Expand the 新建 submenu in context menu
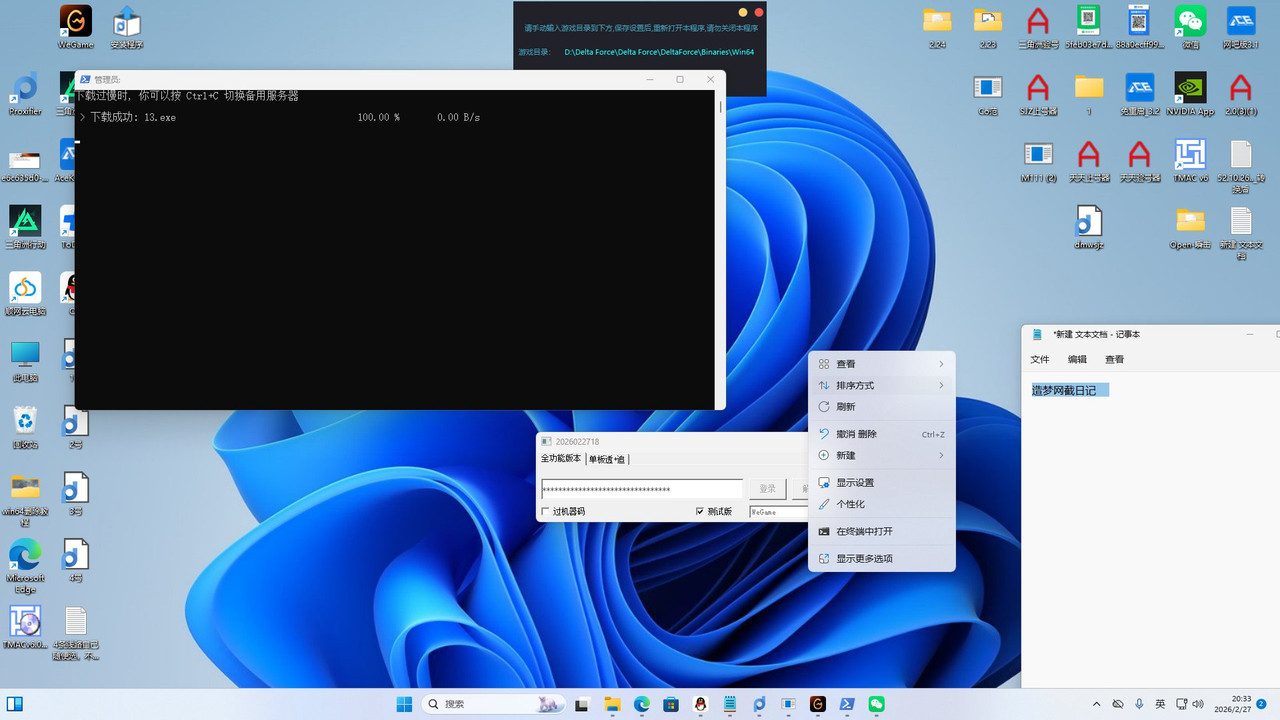 tap(881, 455)
